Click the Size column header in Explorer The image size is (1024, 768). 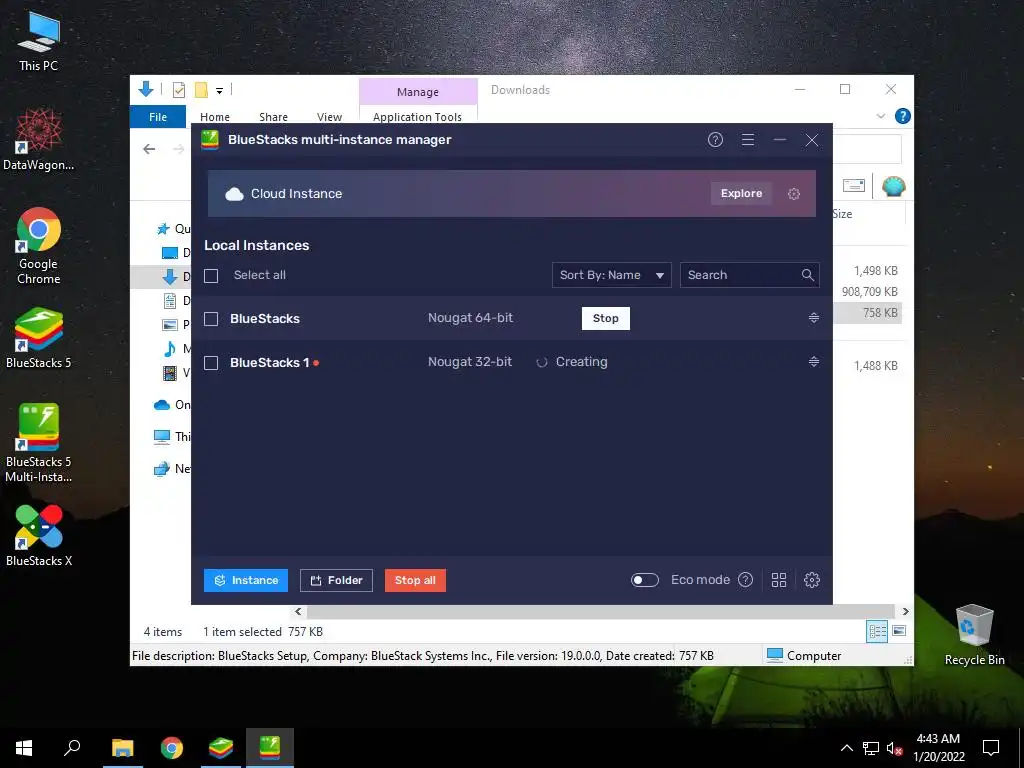point(842,214)
